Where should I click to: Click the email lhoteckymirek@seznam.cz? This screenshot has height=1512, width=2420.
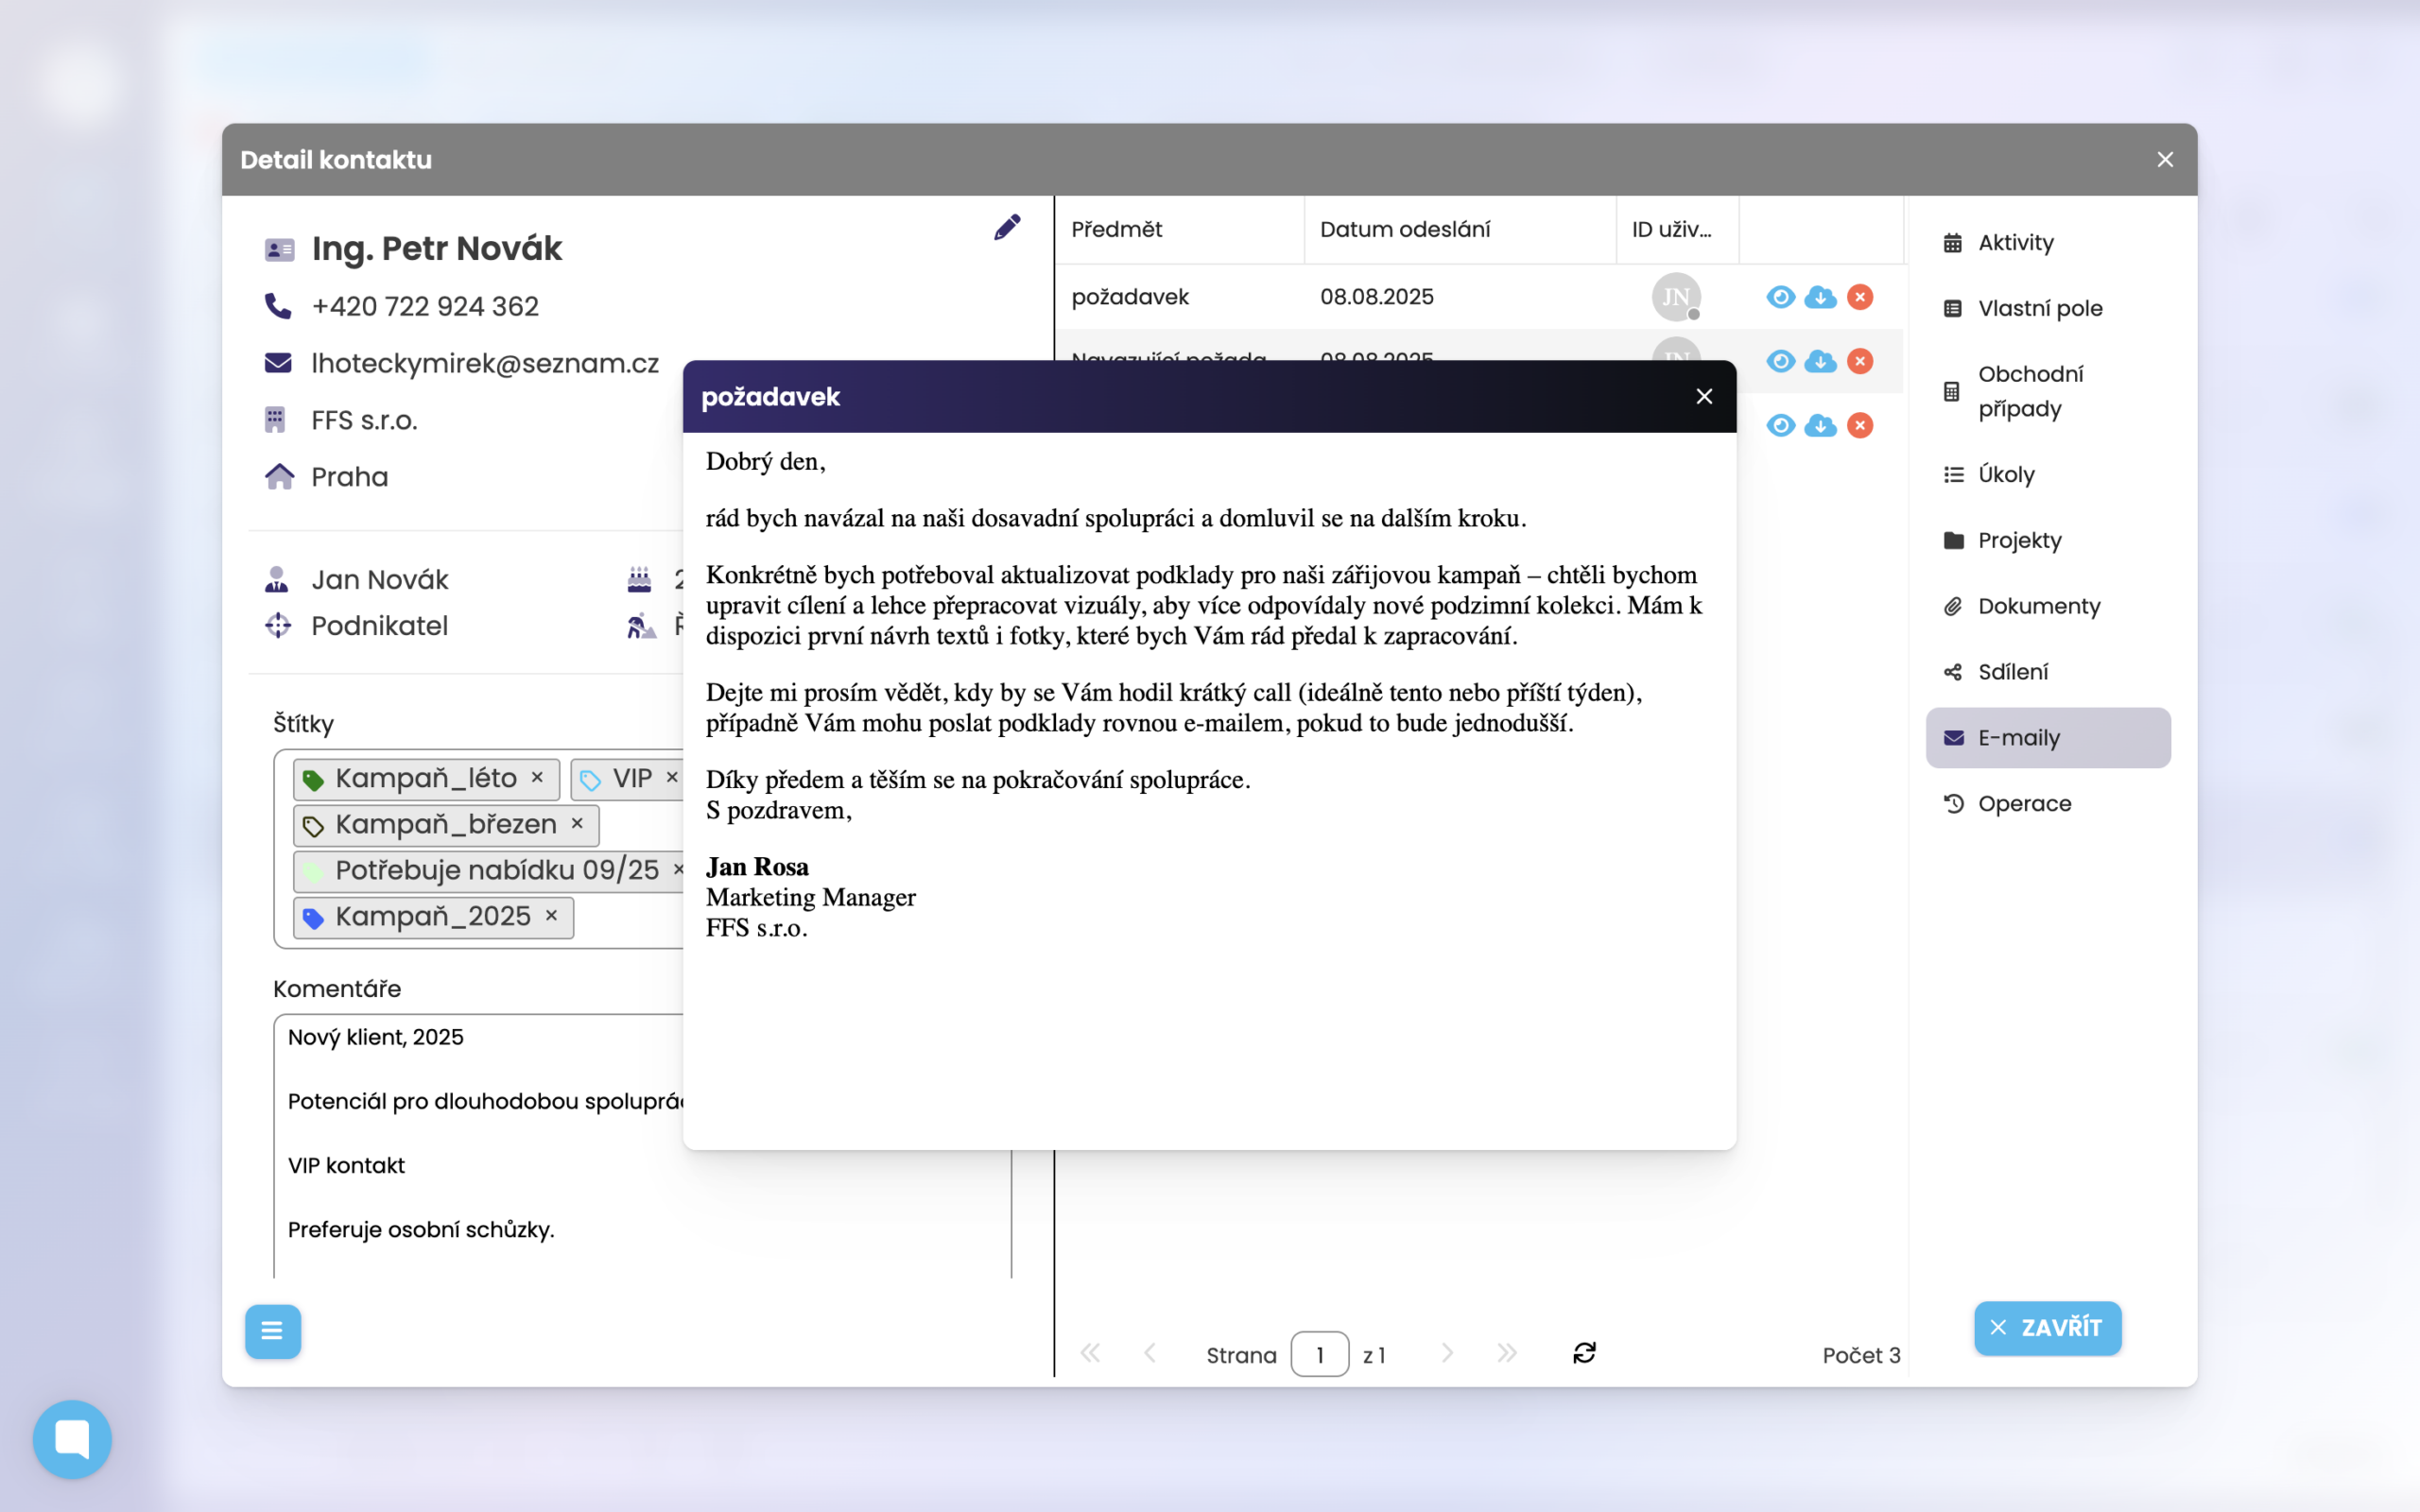[x=485, y=362]
